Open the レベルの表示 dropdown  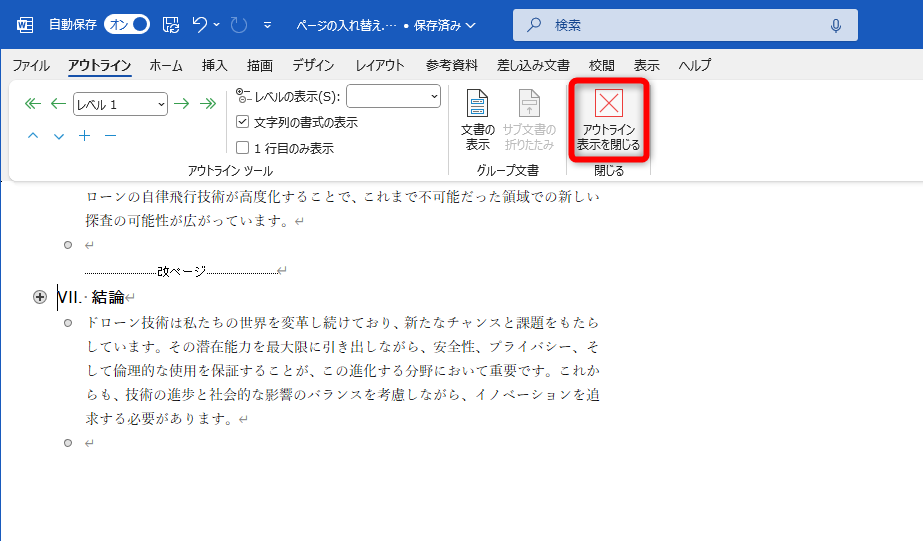point(393,96)
